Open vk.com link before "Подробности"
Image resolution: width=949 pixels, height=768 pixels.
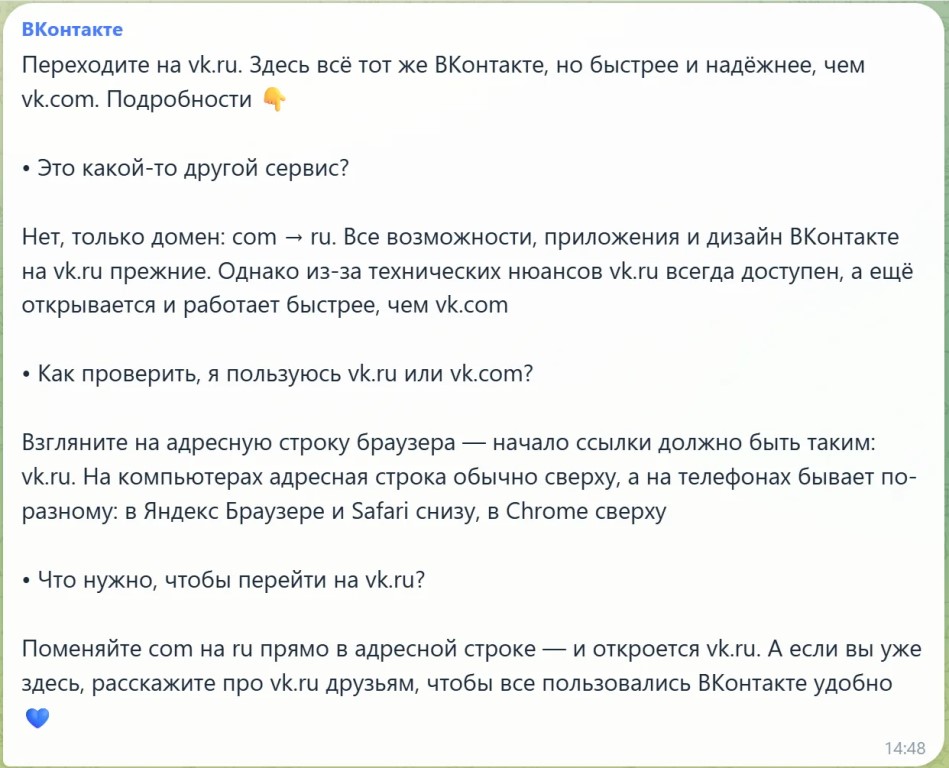pos(59,99)
